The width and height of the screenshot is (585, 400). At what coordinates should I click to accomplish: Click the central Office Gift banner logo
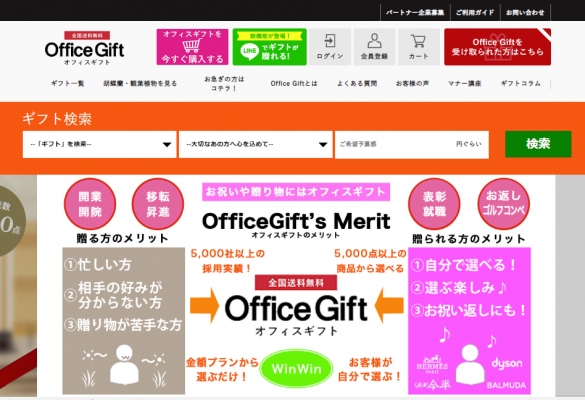click(296, 307)
